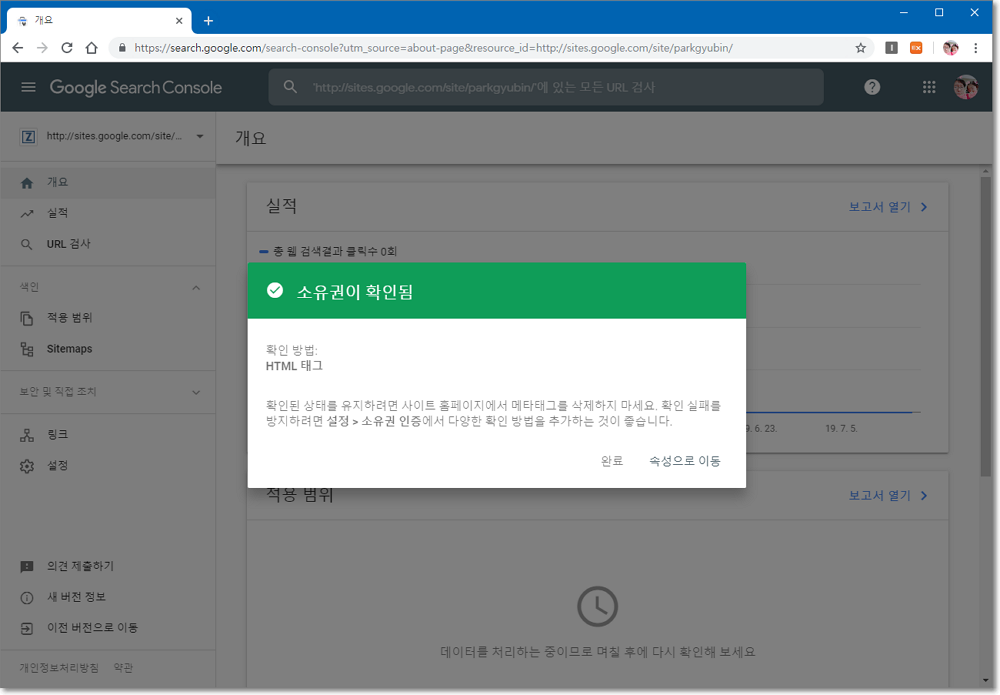Click 의견 제출하기 in the sidebar
Image resolution: width=1000 pixels, height=695 pixels.
[x=108, y=566]
